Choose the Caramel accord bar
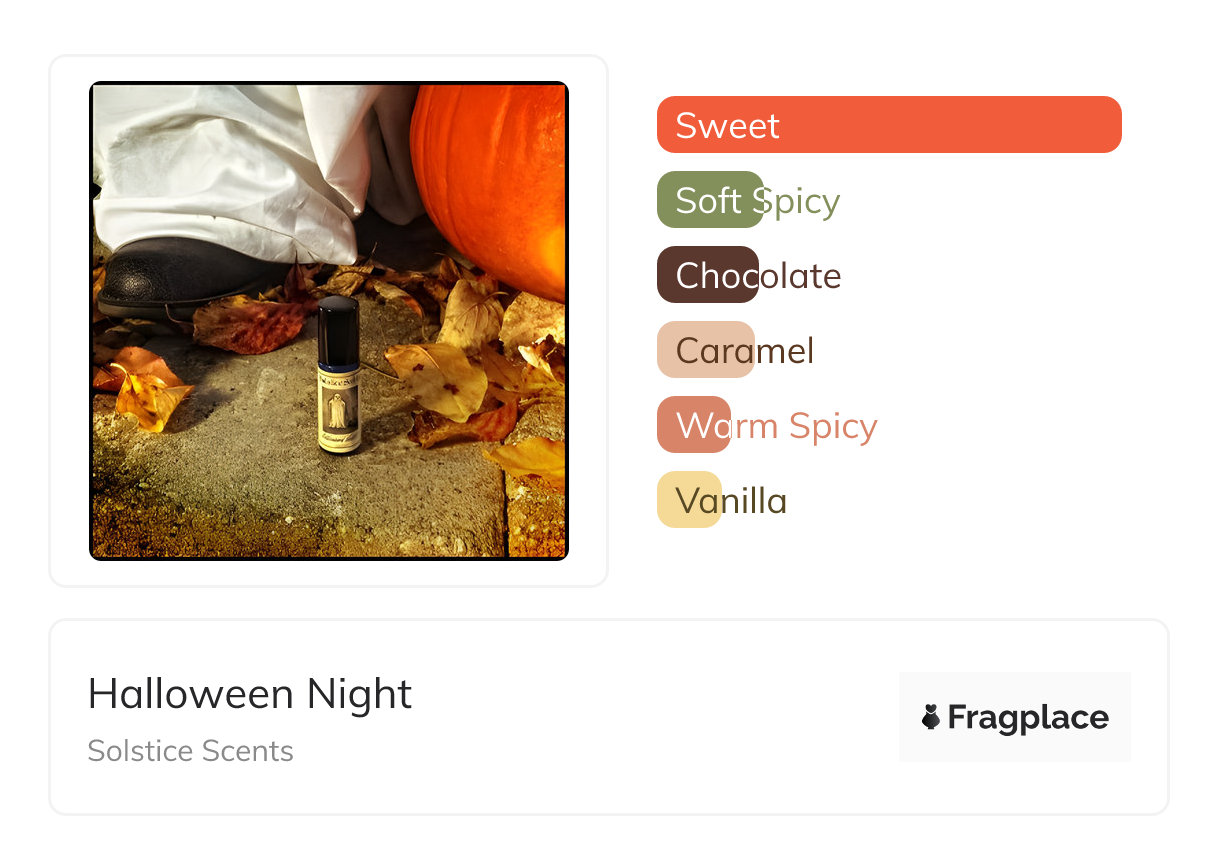This screenshot has height=864, width=1218. click(706, 350)
